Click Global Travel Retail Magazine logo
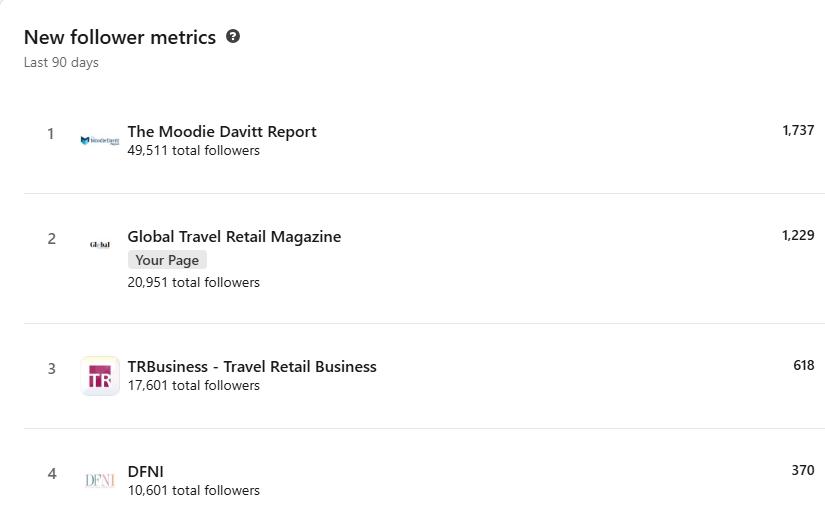This screenshot has height=531, width=825. [x=99, y=244]
